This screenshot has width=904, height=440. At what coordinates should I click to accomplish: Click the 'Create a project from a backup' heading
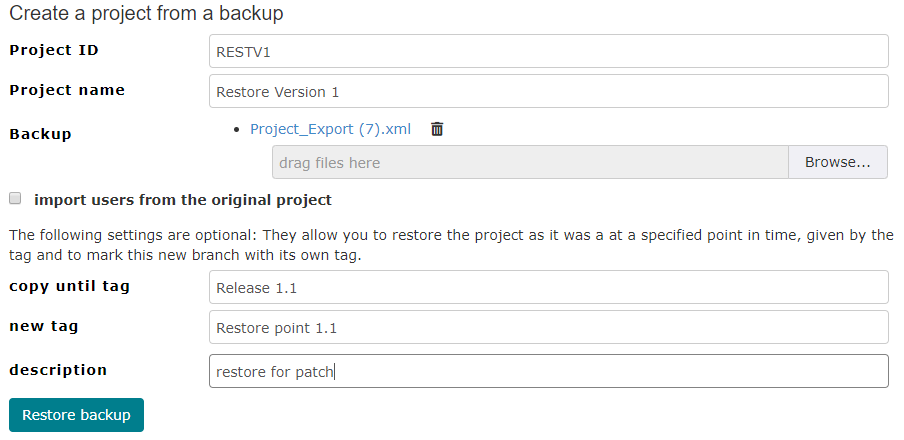click(x=146, y=13)
